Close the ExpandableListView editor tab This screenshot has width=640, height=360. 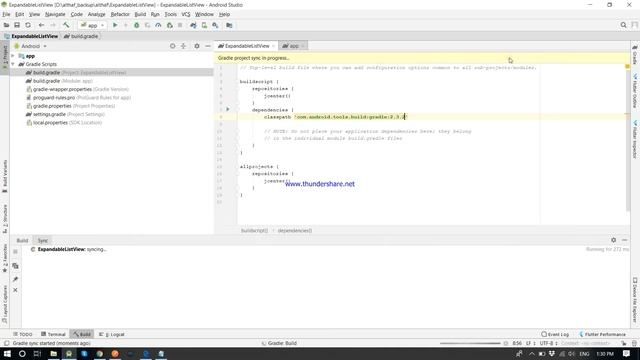tap(273, 46)
